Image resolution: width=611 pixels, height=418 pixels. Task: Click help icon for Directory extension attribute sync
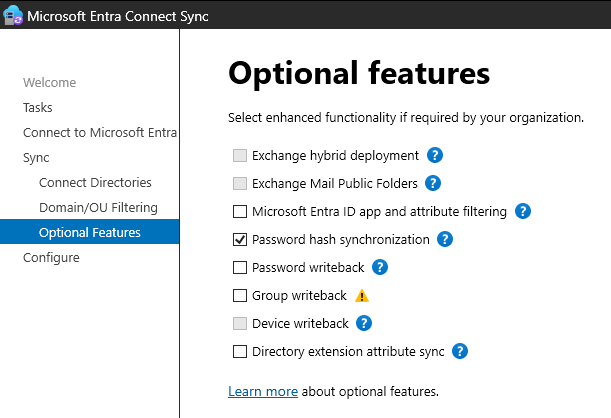[x=460, y=351]
